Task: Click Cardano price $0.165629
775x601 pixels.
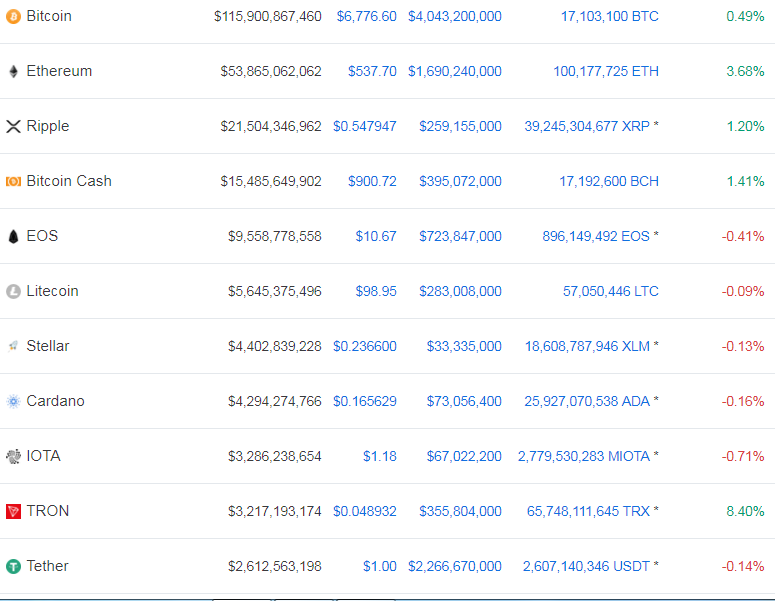Action: coord(365,401)
